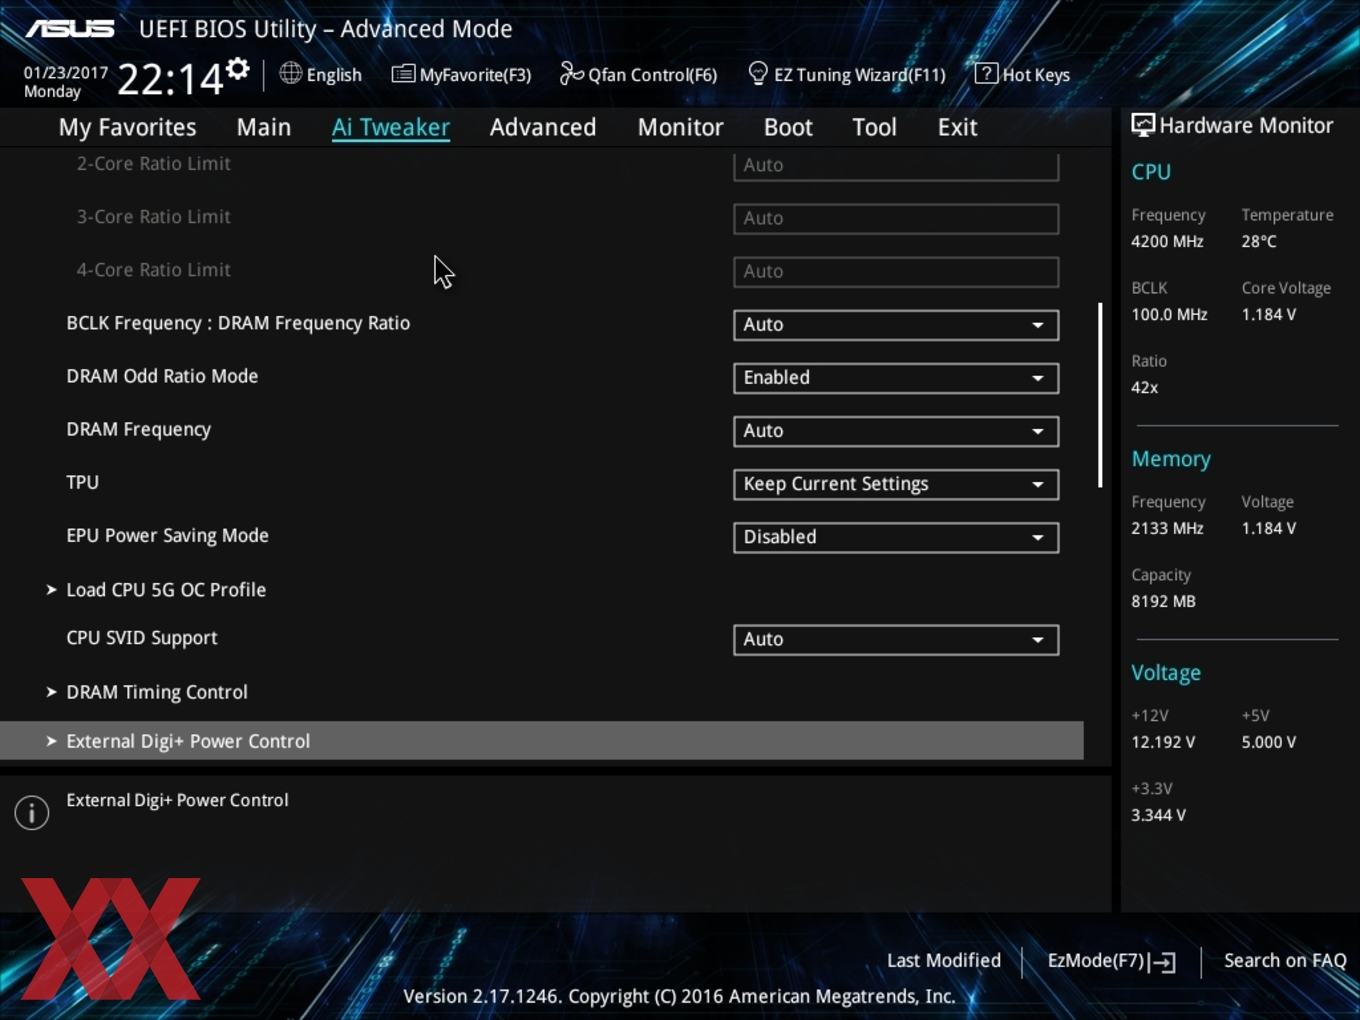The image size is (1360, 1020).
Task: Click the Hot Keys question mark icon
Action: pyautogui.click(x=986, y=73)
